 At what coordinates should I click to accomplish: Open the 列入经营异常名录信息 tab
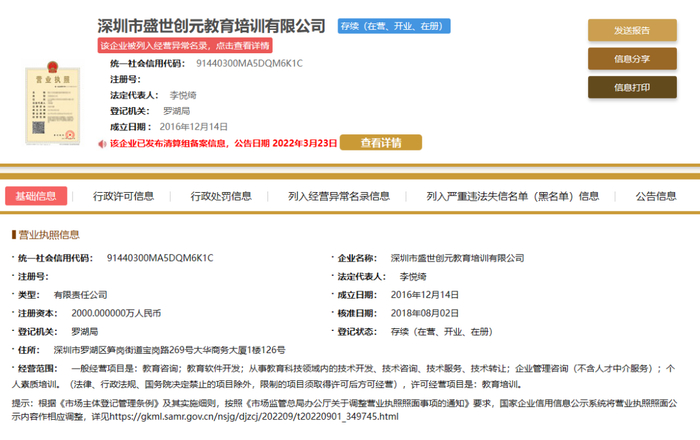339,196
